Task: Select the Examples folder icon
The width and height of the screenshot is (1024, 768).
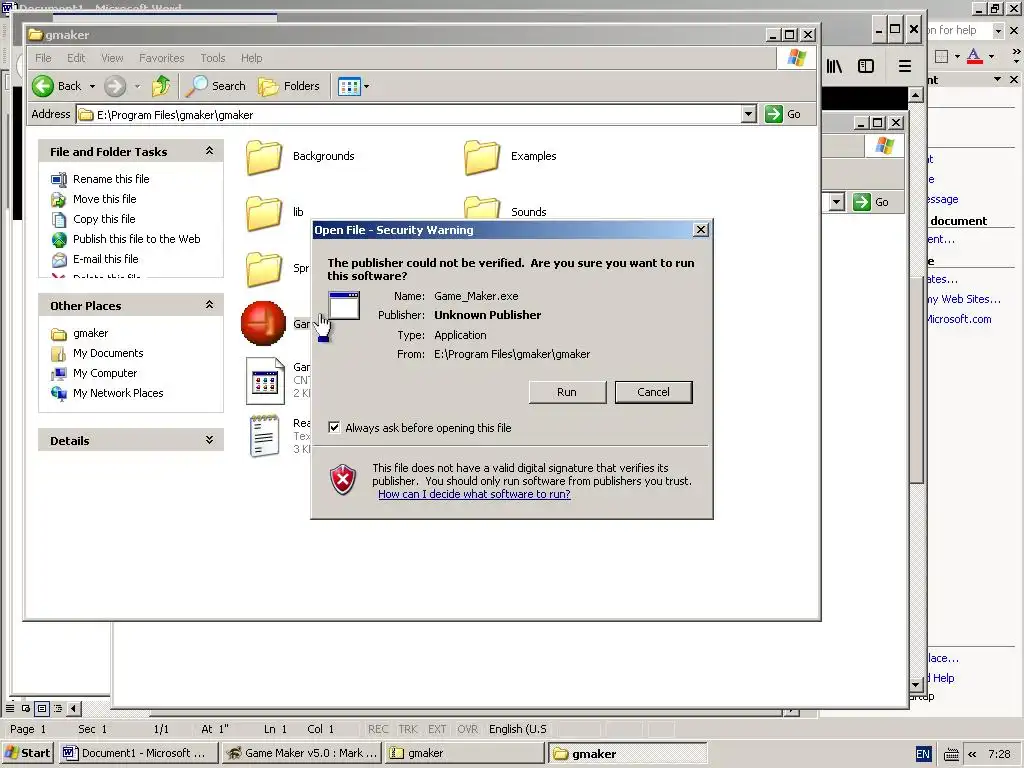Action: pos(482,157)
